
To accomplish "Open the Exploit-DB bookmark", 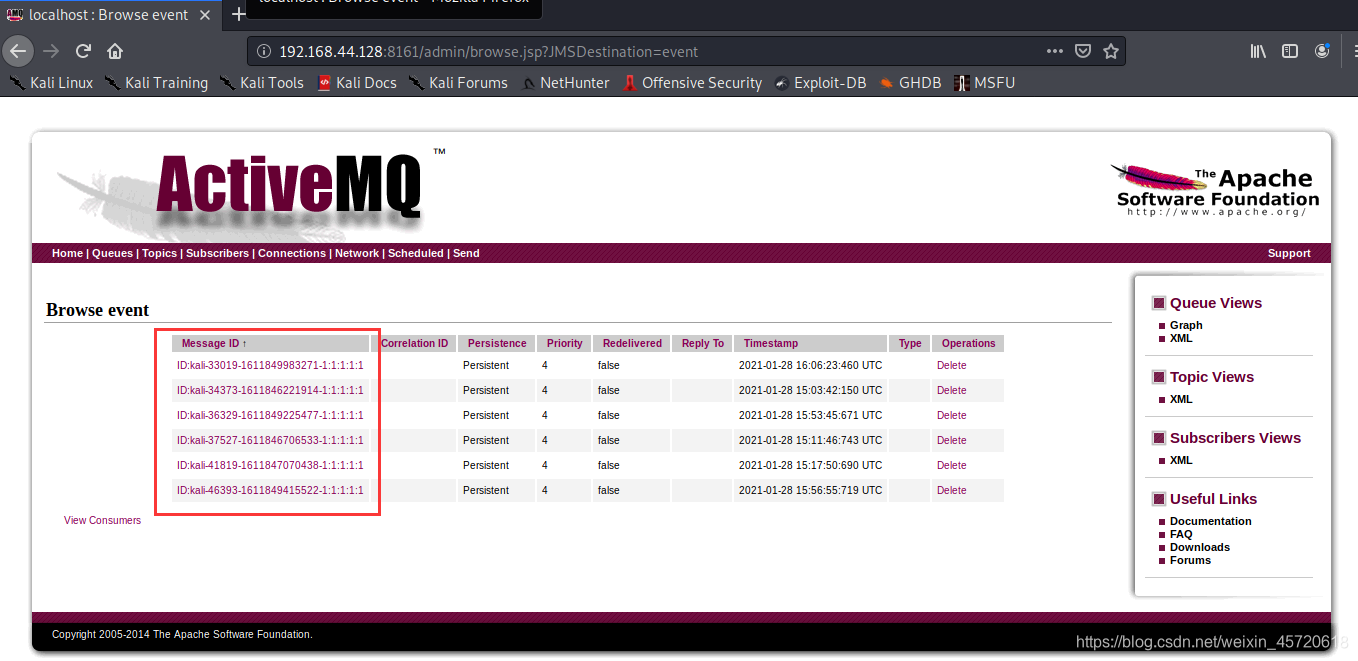I will tap(820, 83).
